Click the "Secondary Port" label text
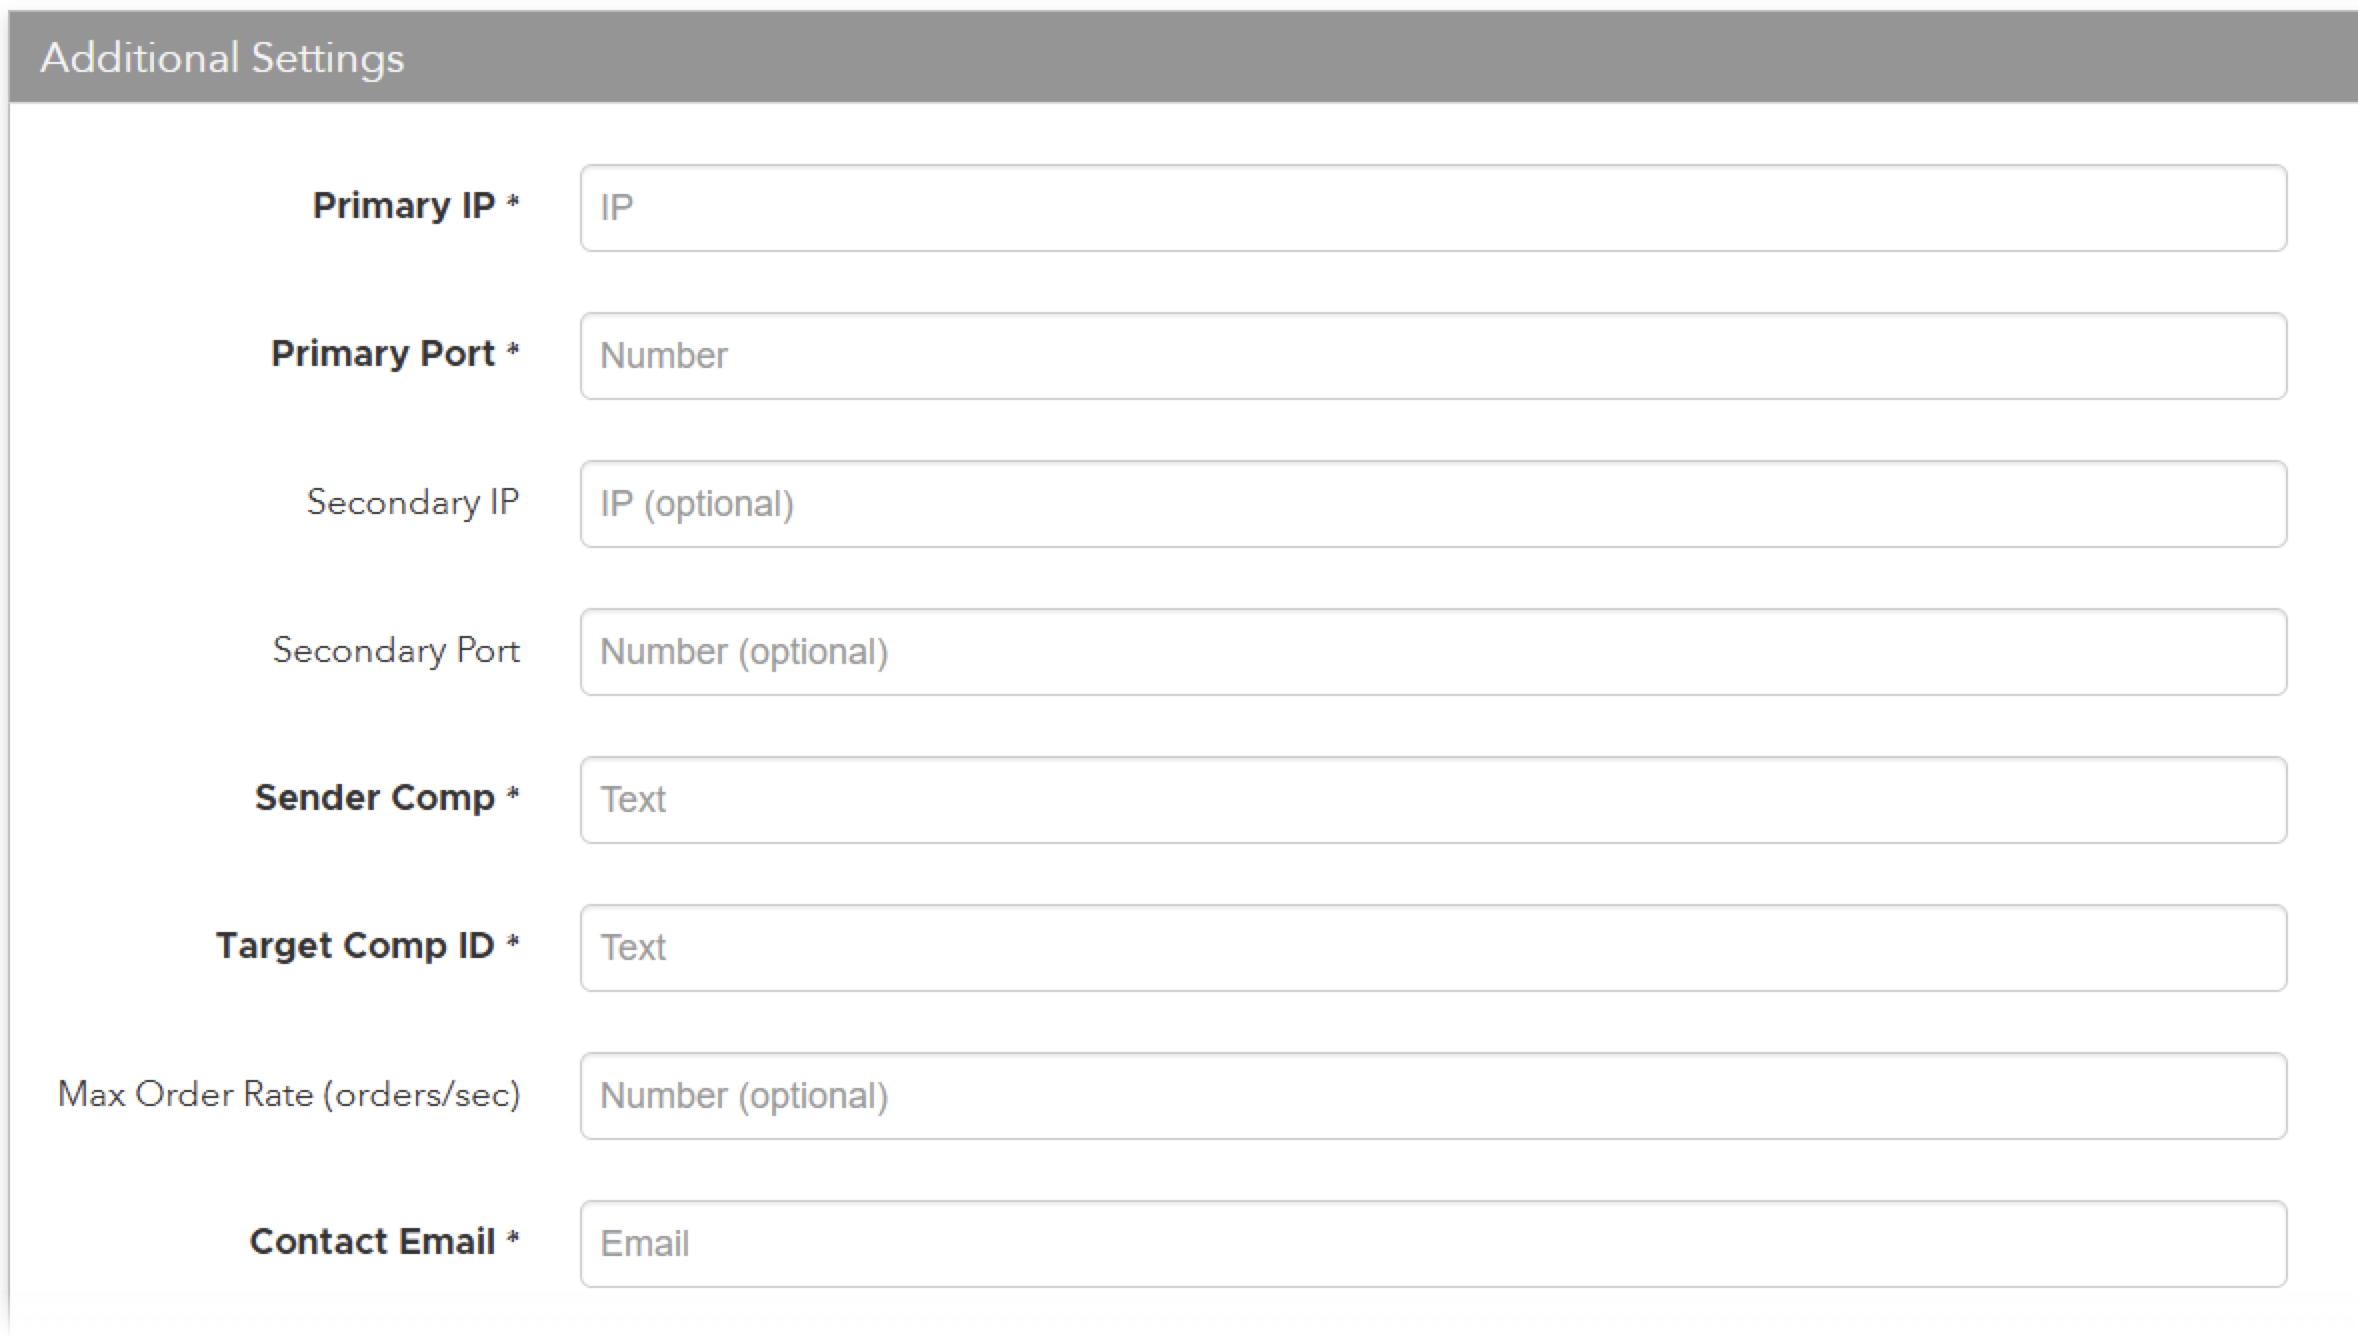The width and height of the screenshot is (2358, 1340). click(396, 650)
